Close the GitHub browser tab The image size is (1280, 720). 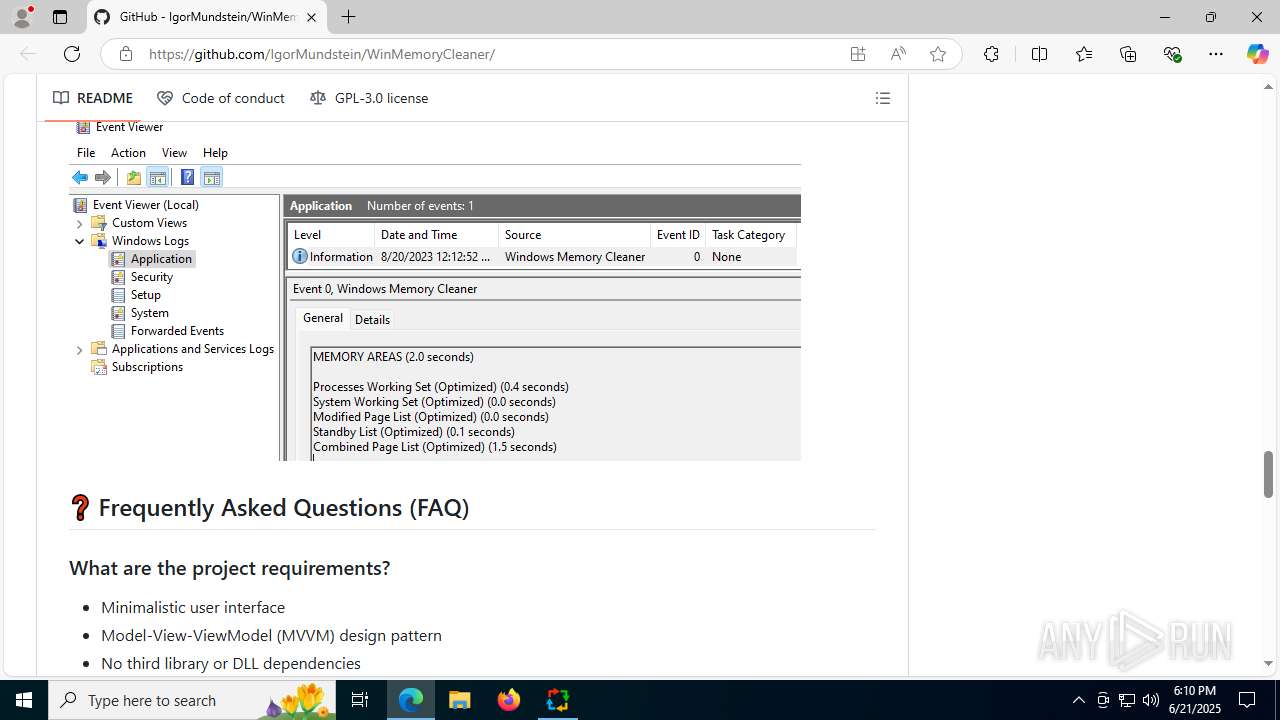coord(311,17)
